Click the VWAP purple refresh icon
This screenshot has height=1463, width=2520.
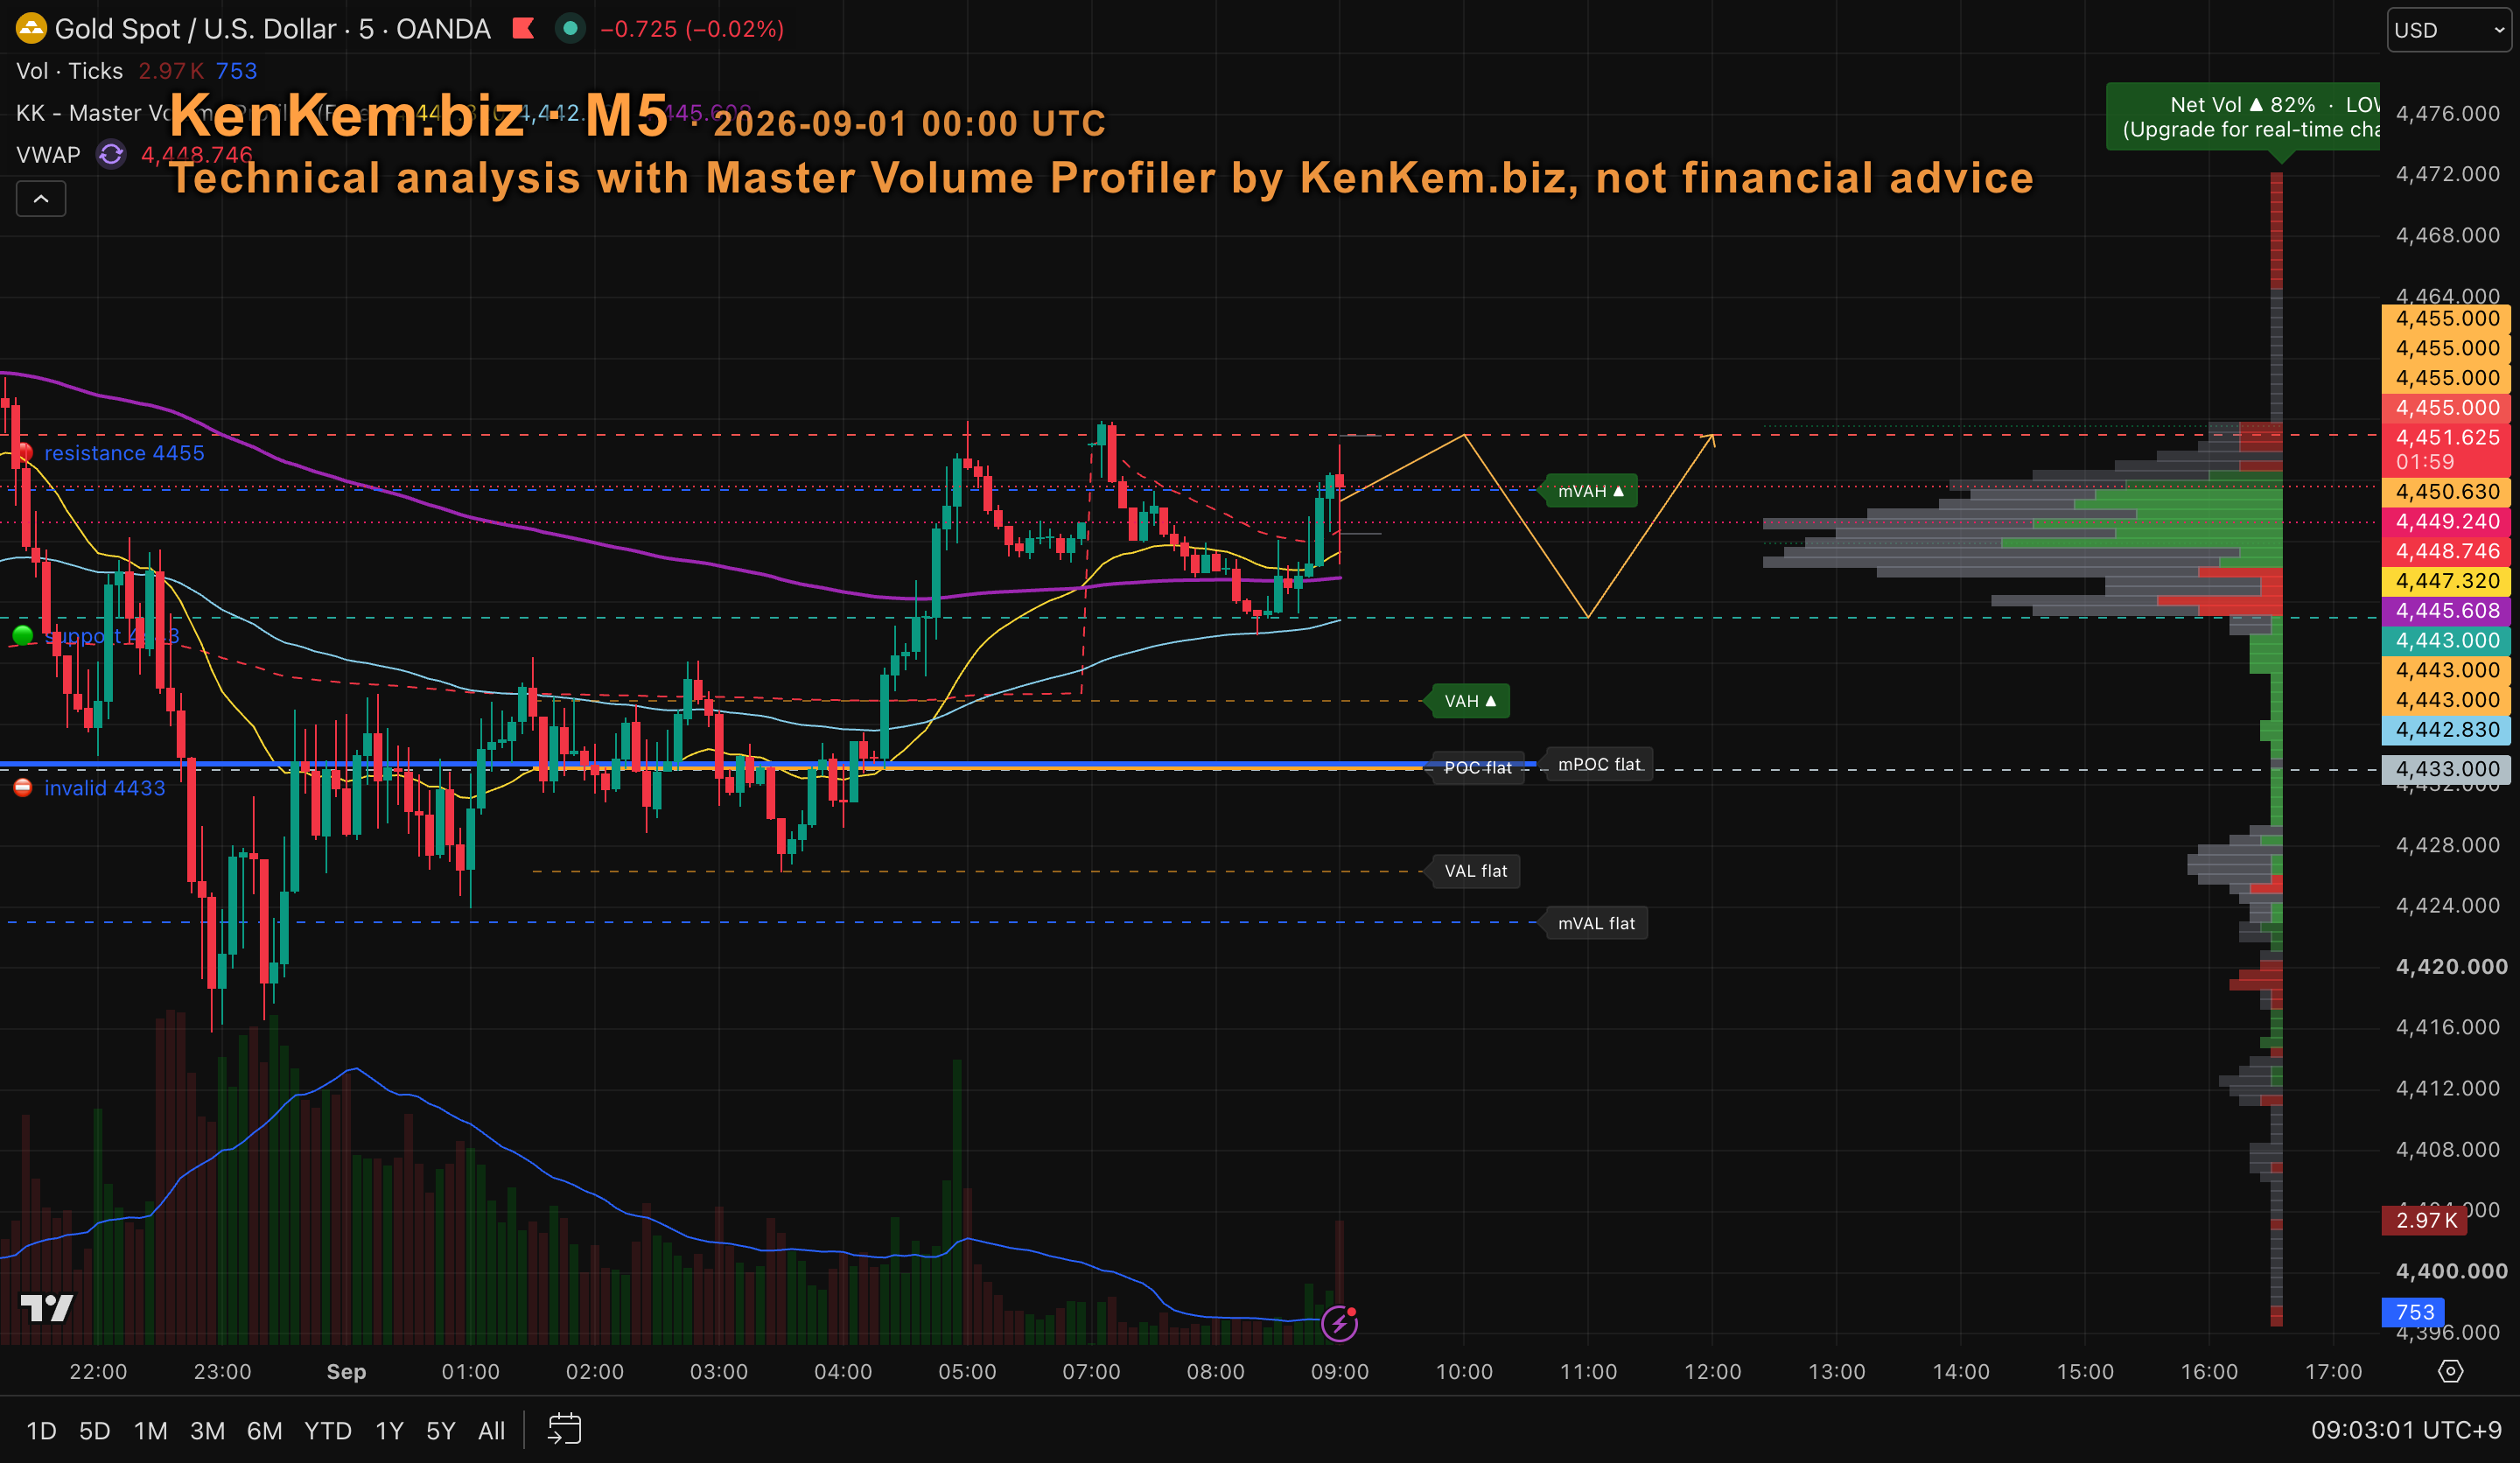[111, 155]
